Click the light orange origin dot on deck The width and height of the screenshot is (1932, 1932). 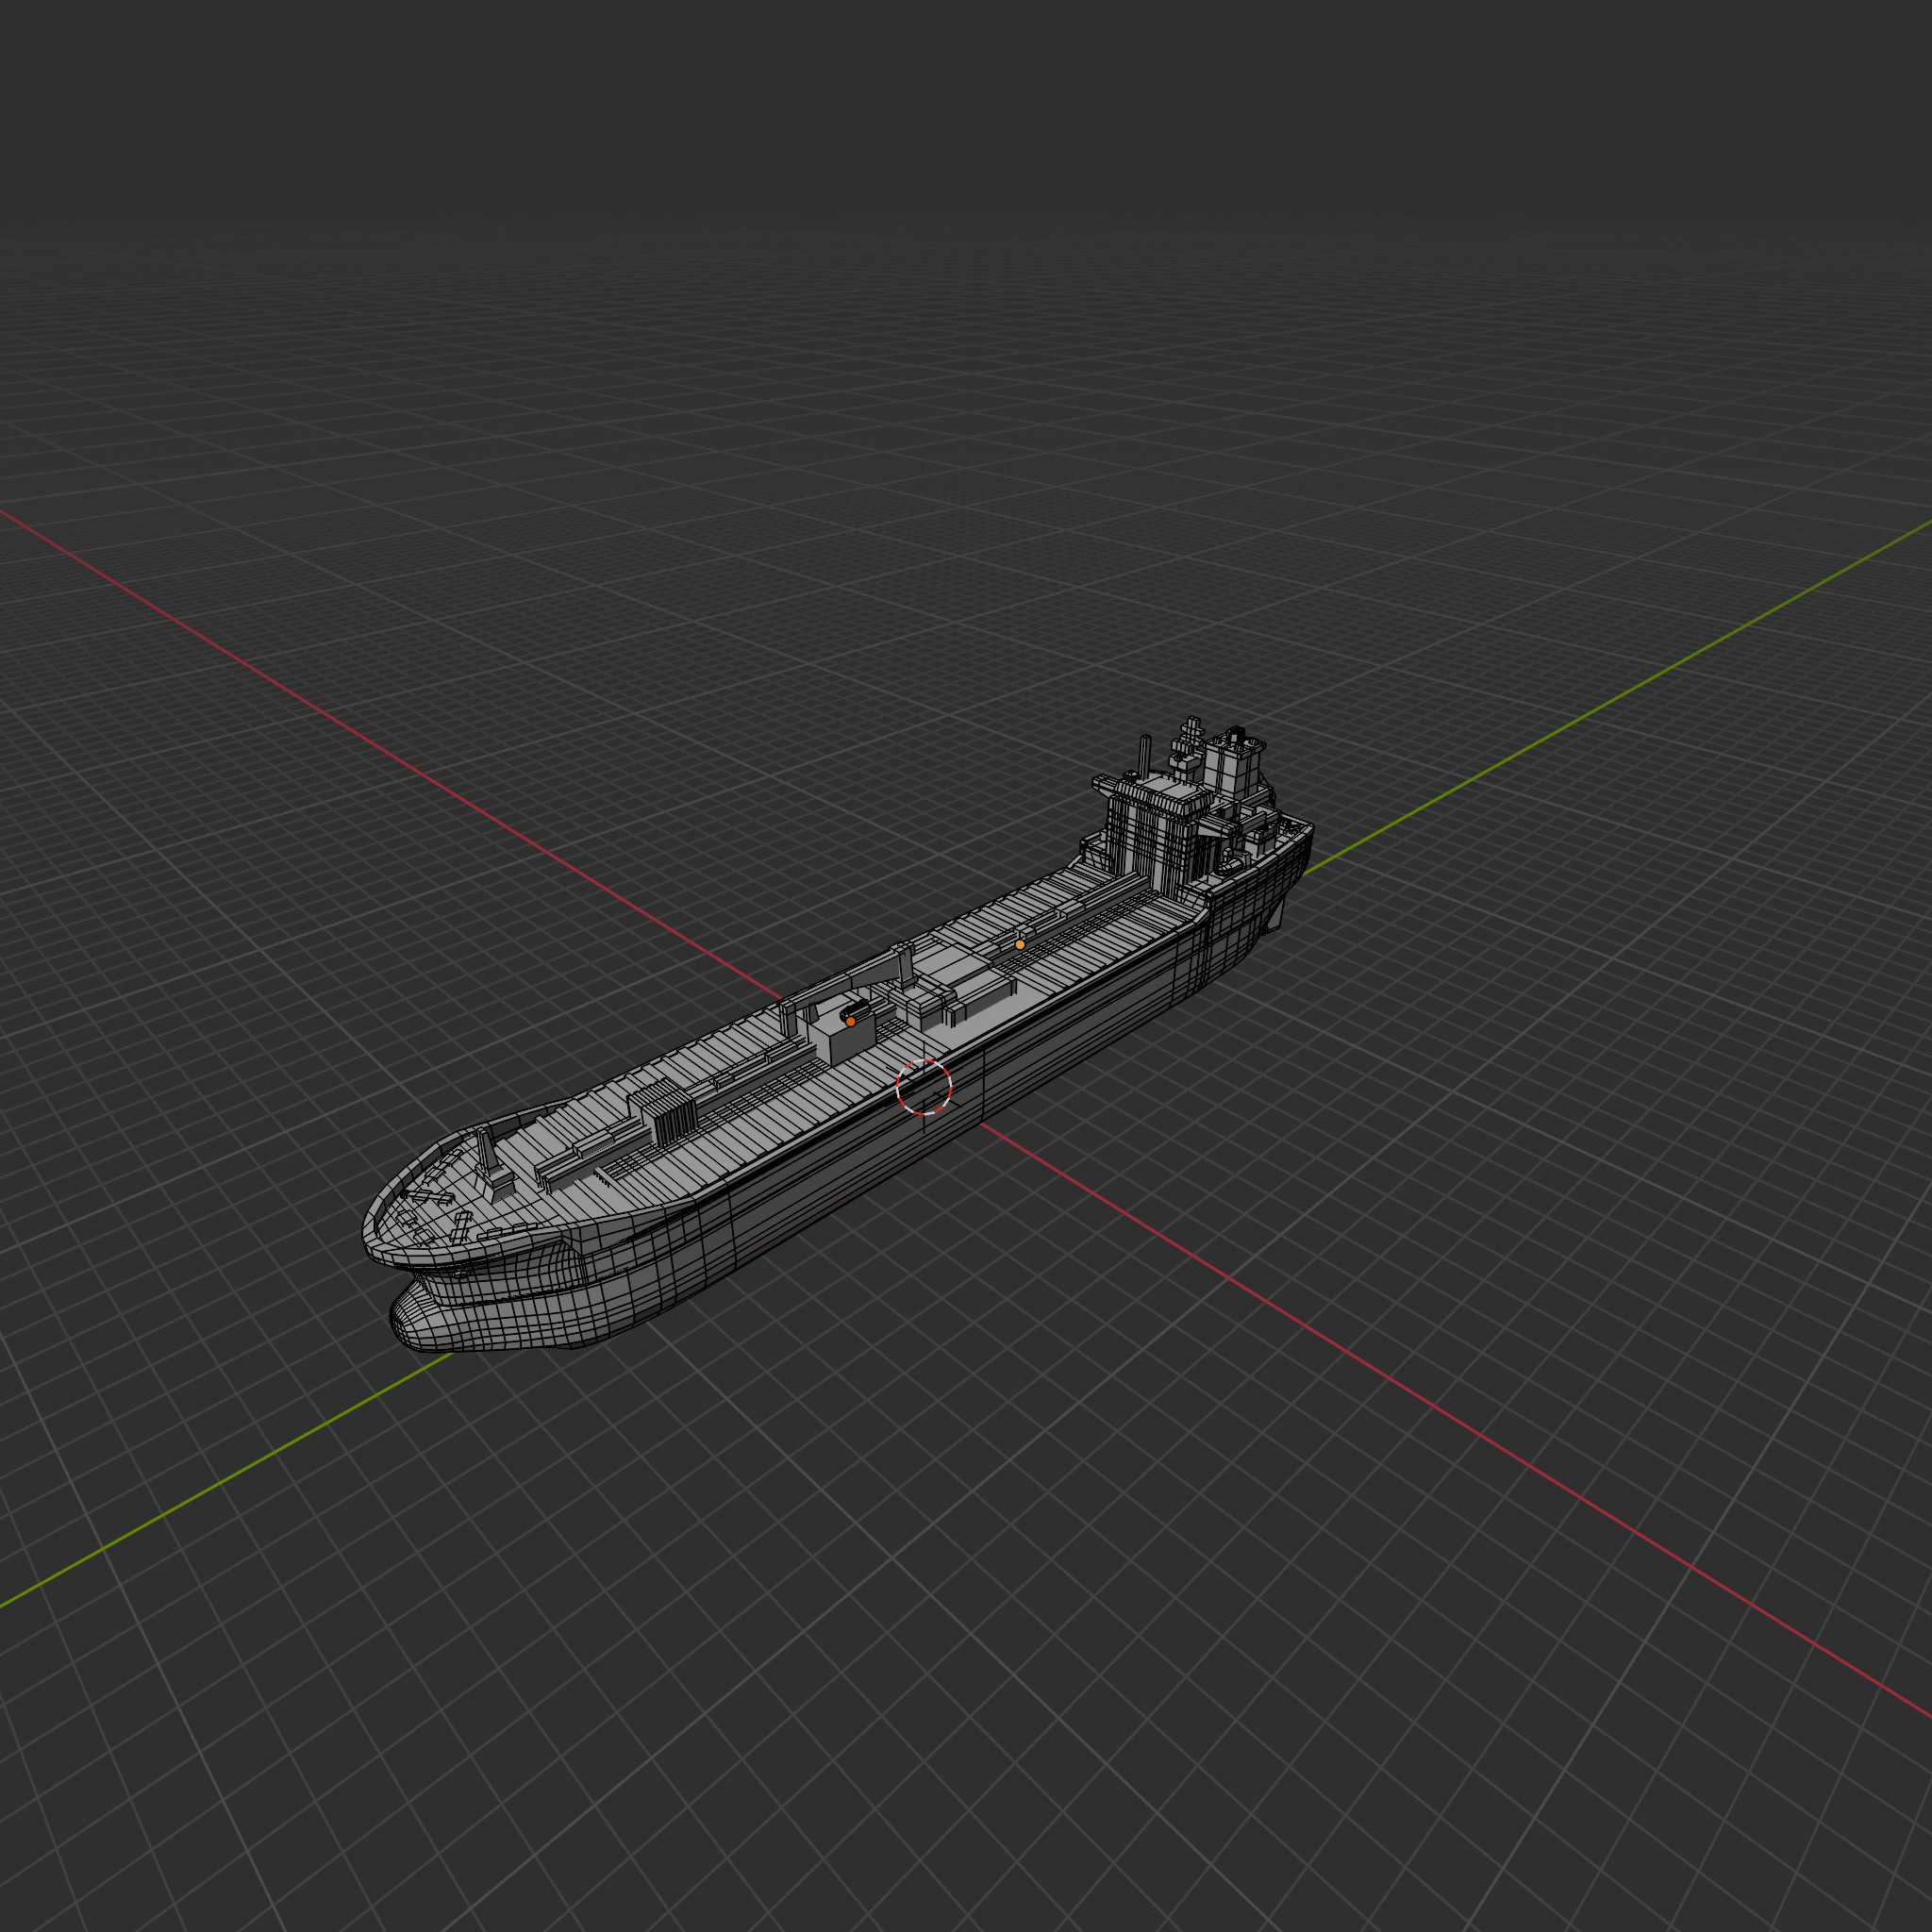pyautogui.click(x=1020, y=944)
